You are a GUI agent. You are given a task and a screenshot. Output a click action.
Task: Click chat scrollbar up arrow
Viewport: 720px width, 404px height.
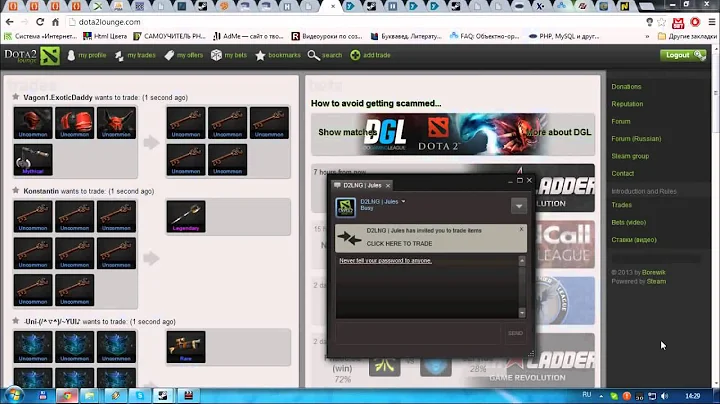522,261
